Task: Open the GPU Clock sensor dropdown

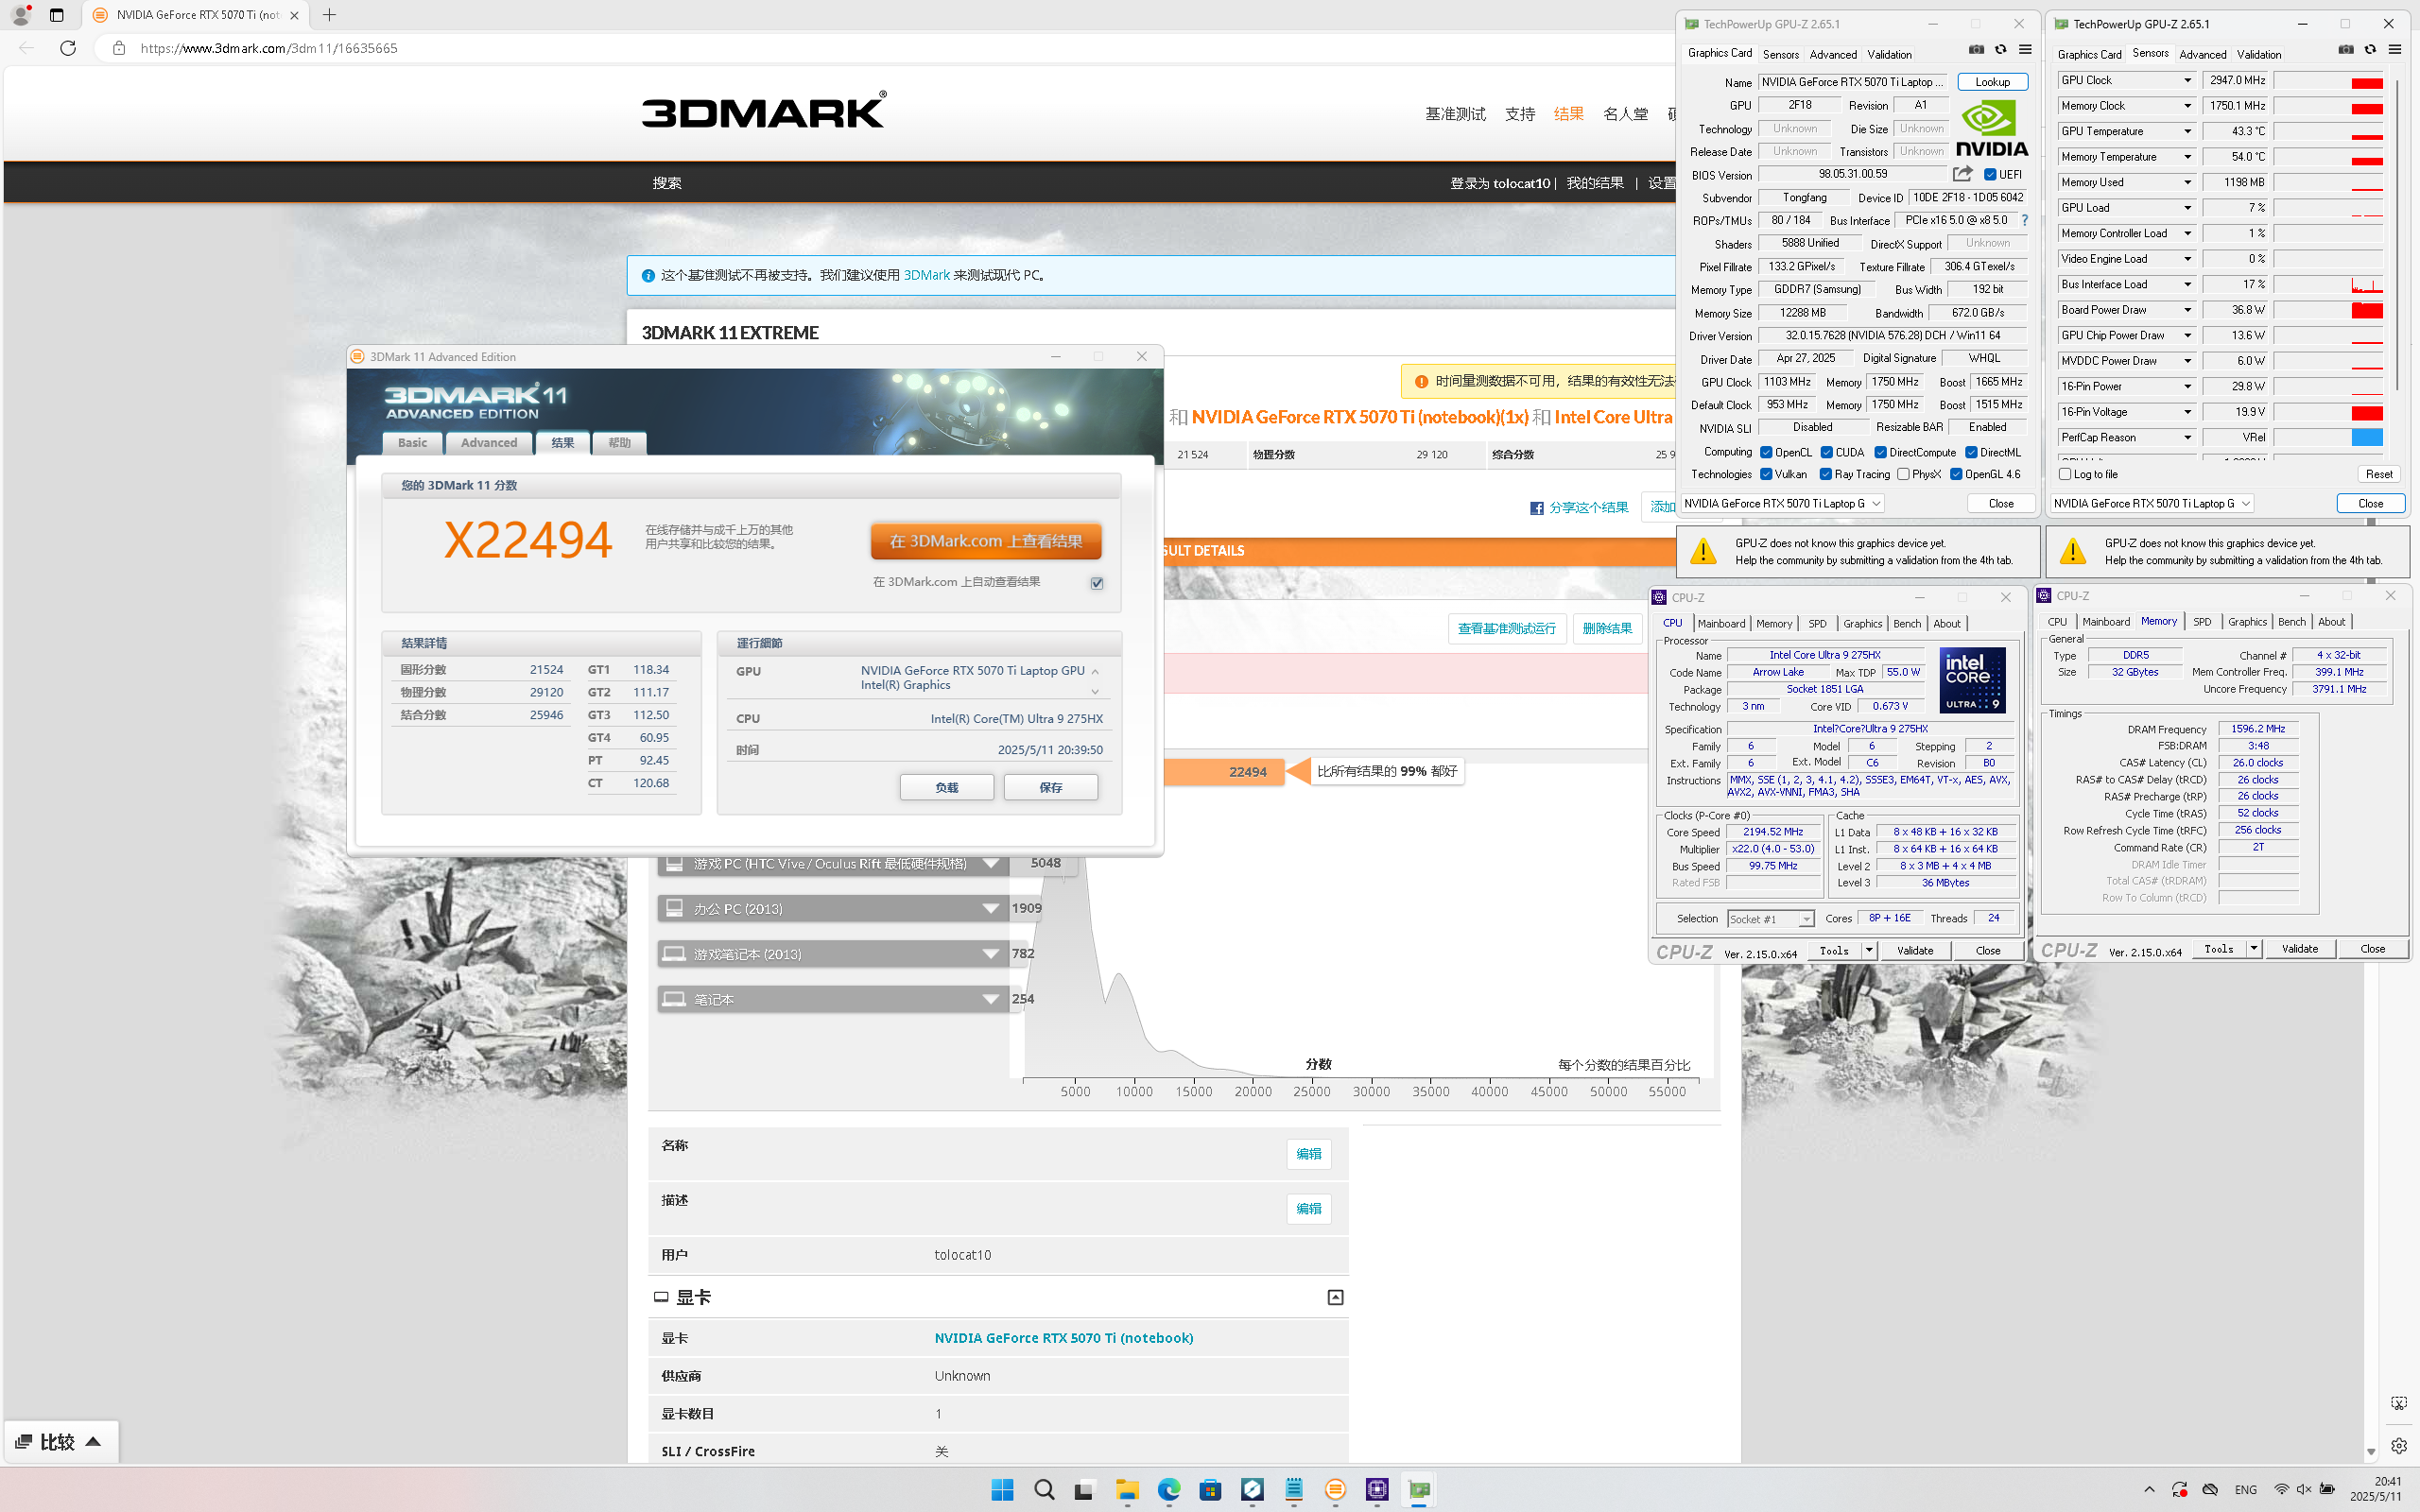Action: click(x=2187, y=80)
